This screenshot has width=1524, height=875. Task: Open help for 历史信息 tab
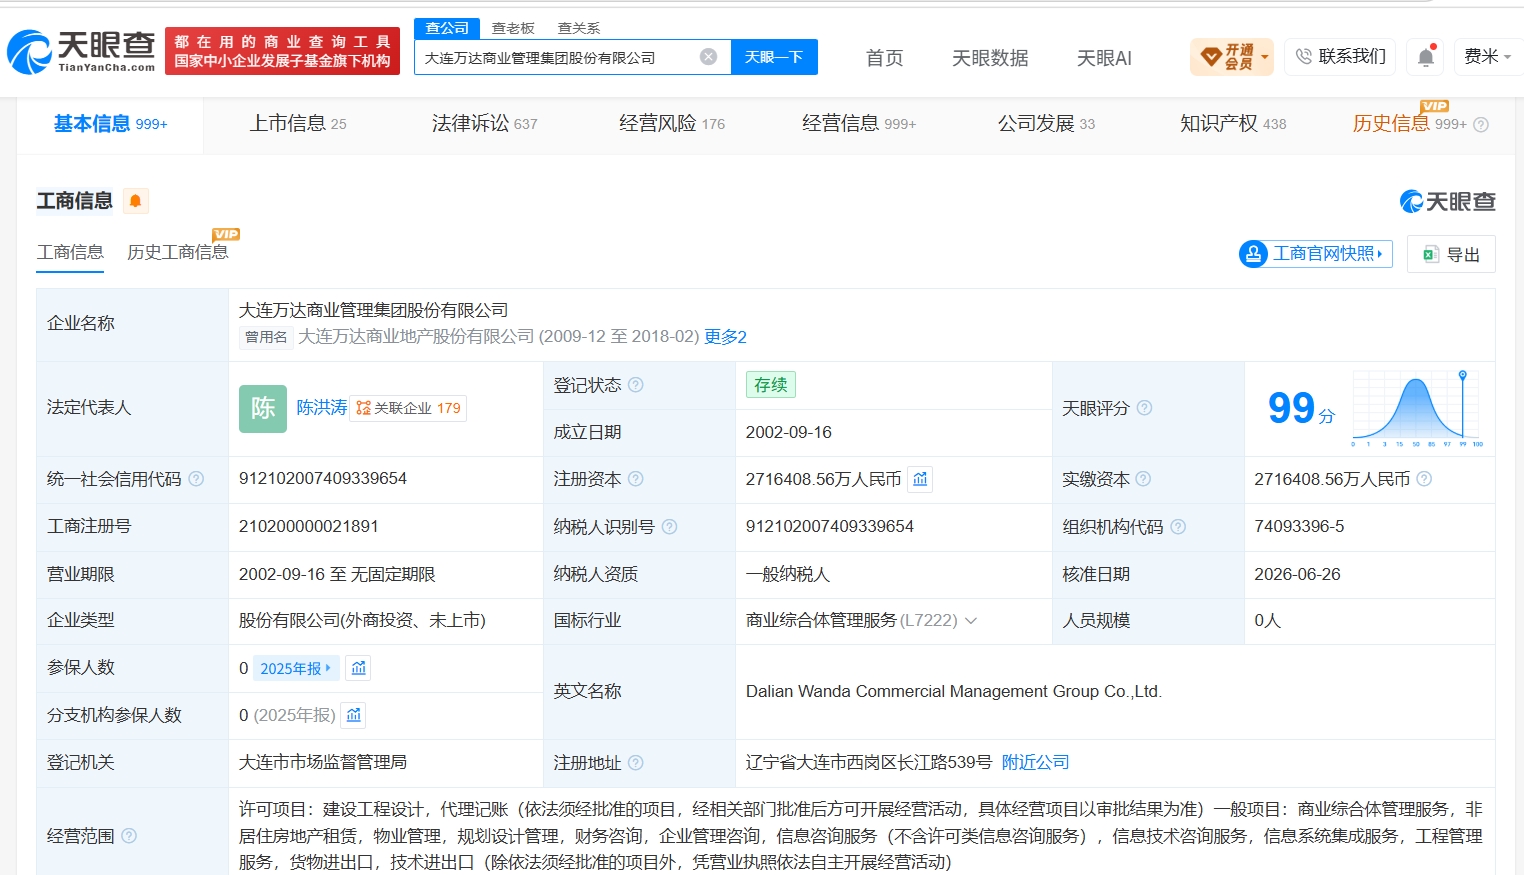1481,125
